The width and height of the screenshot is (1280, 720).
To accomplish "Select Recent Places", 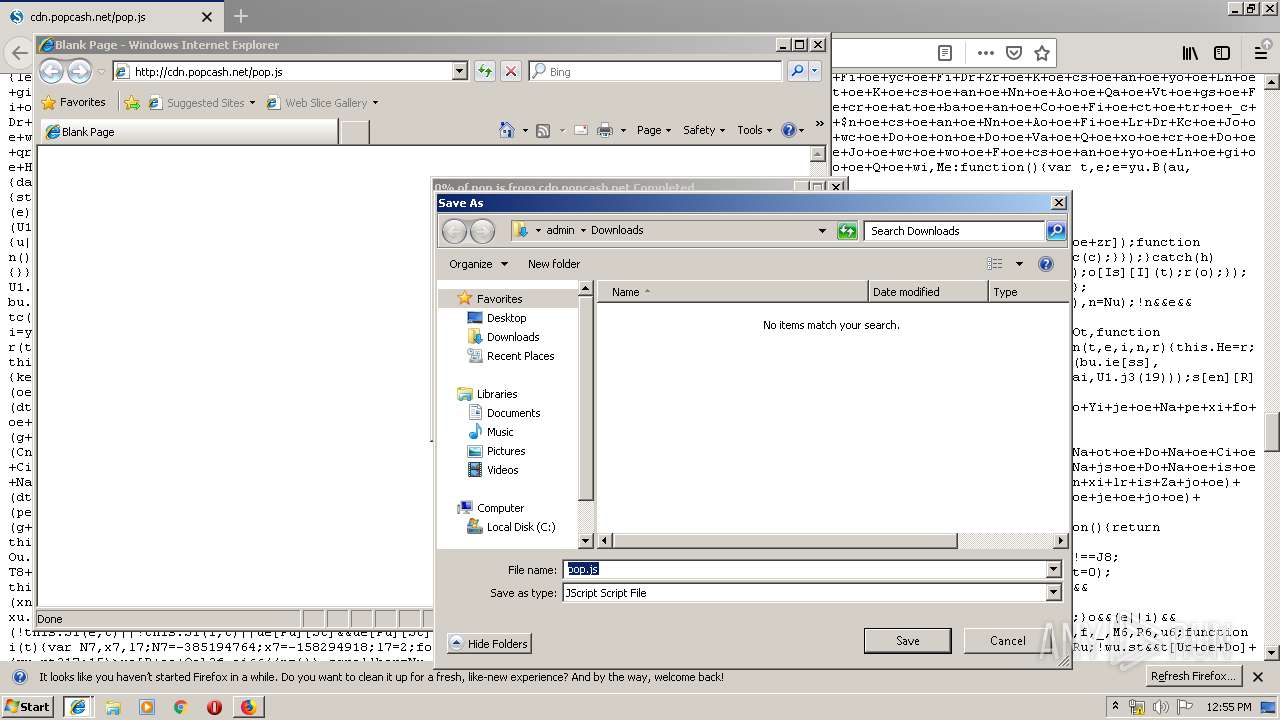I will (x=520, y=356).
